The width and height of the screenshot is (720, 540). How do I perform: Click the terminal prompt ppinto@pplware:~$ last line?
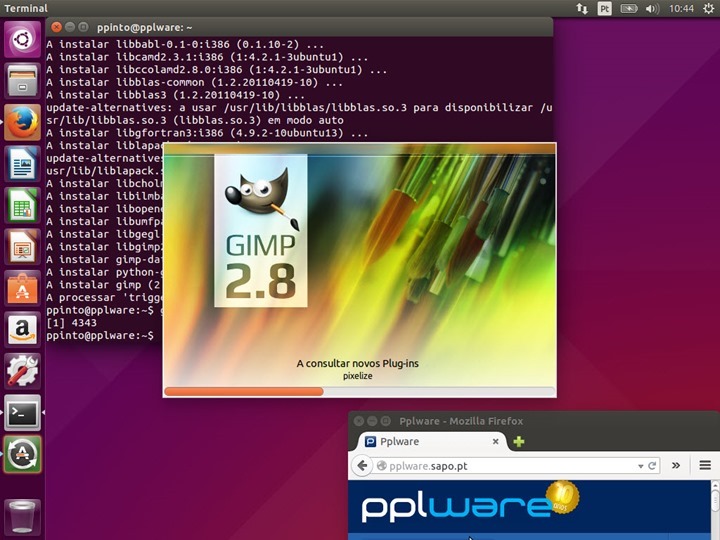[100, 335]
